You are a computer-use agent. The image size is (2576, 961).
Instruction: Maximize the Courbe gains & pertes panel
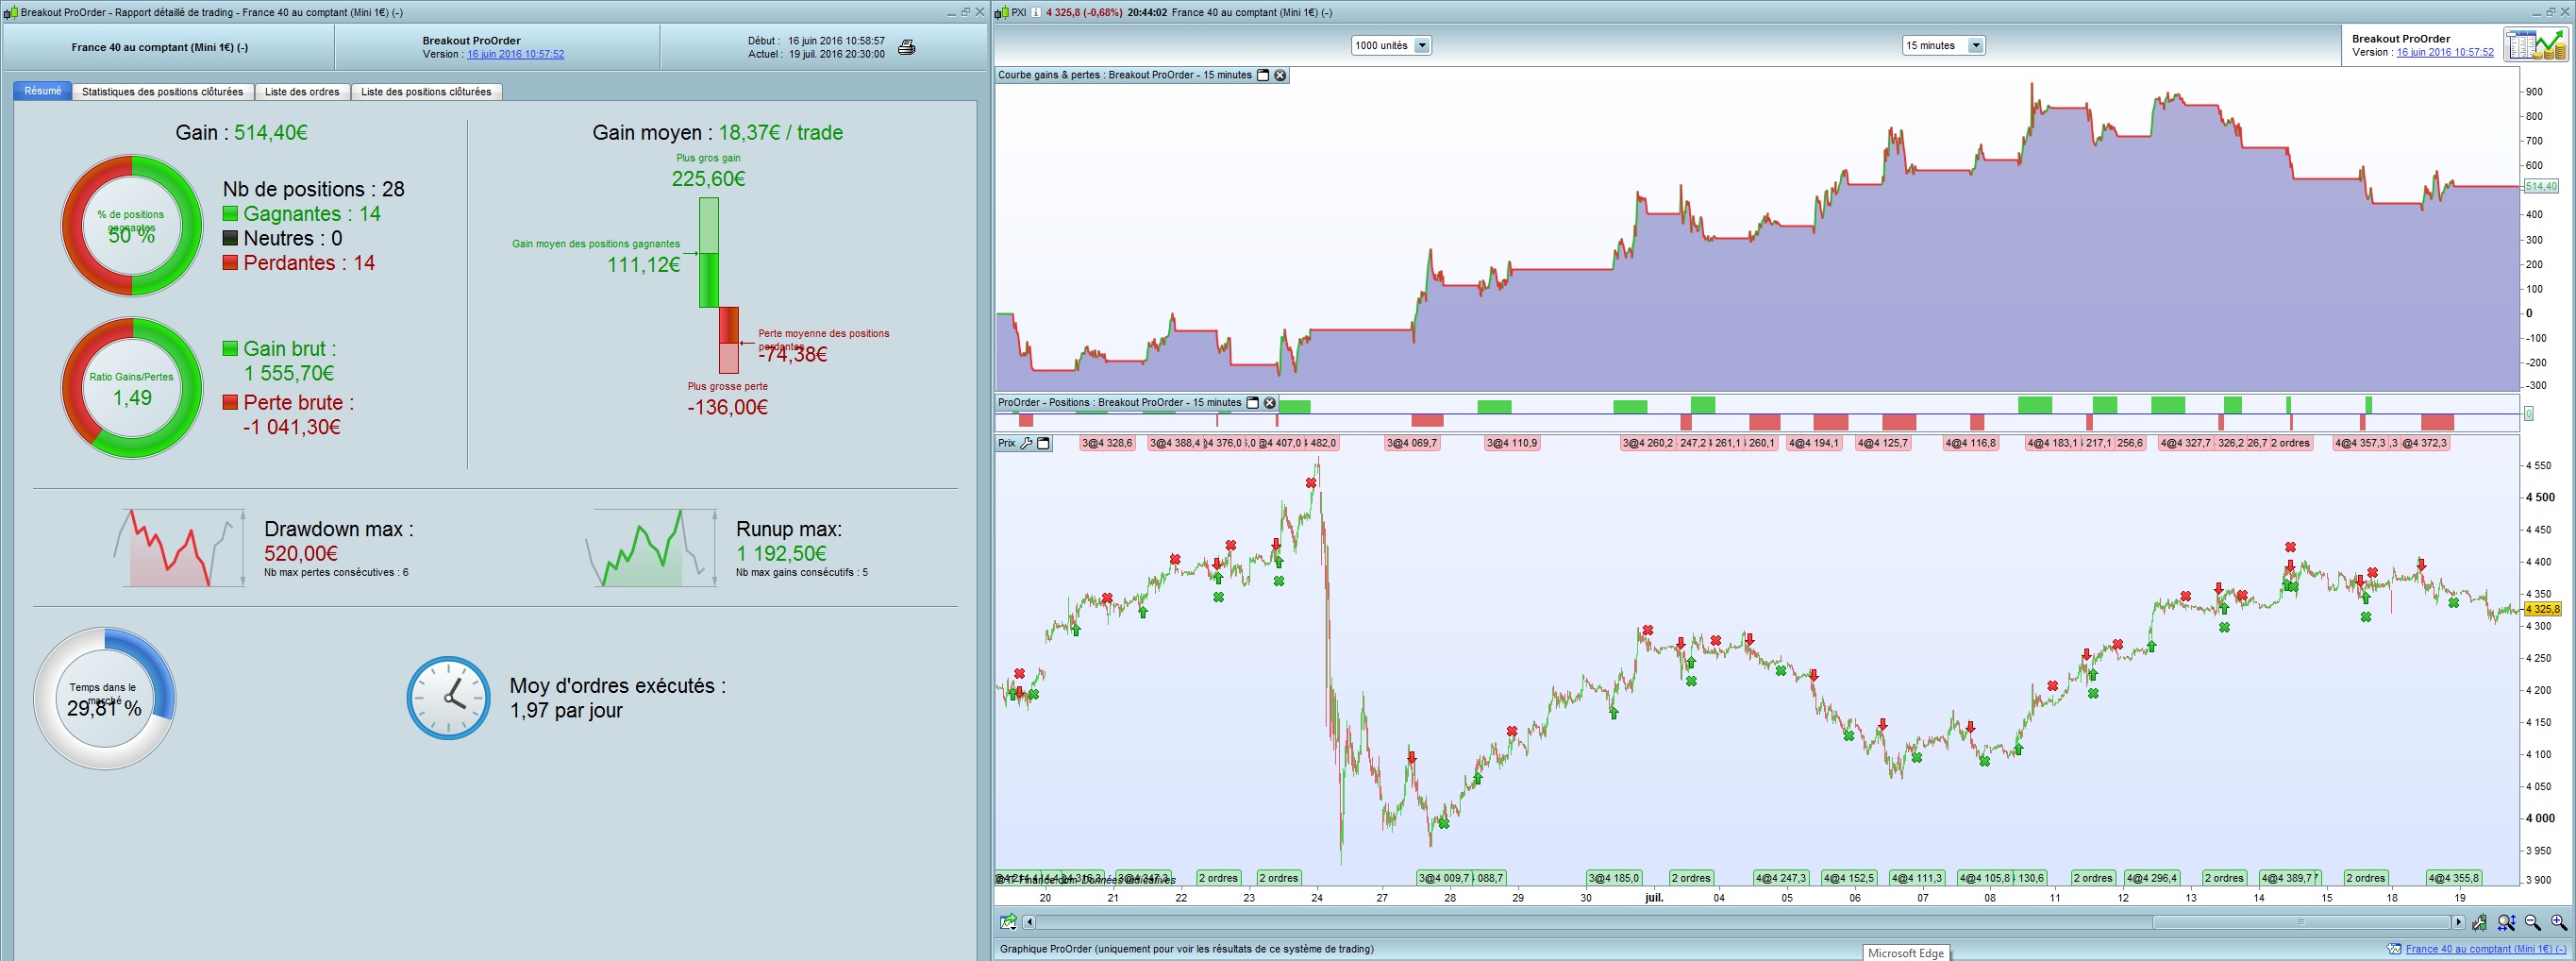pos(1263,75)
